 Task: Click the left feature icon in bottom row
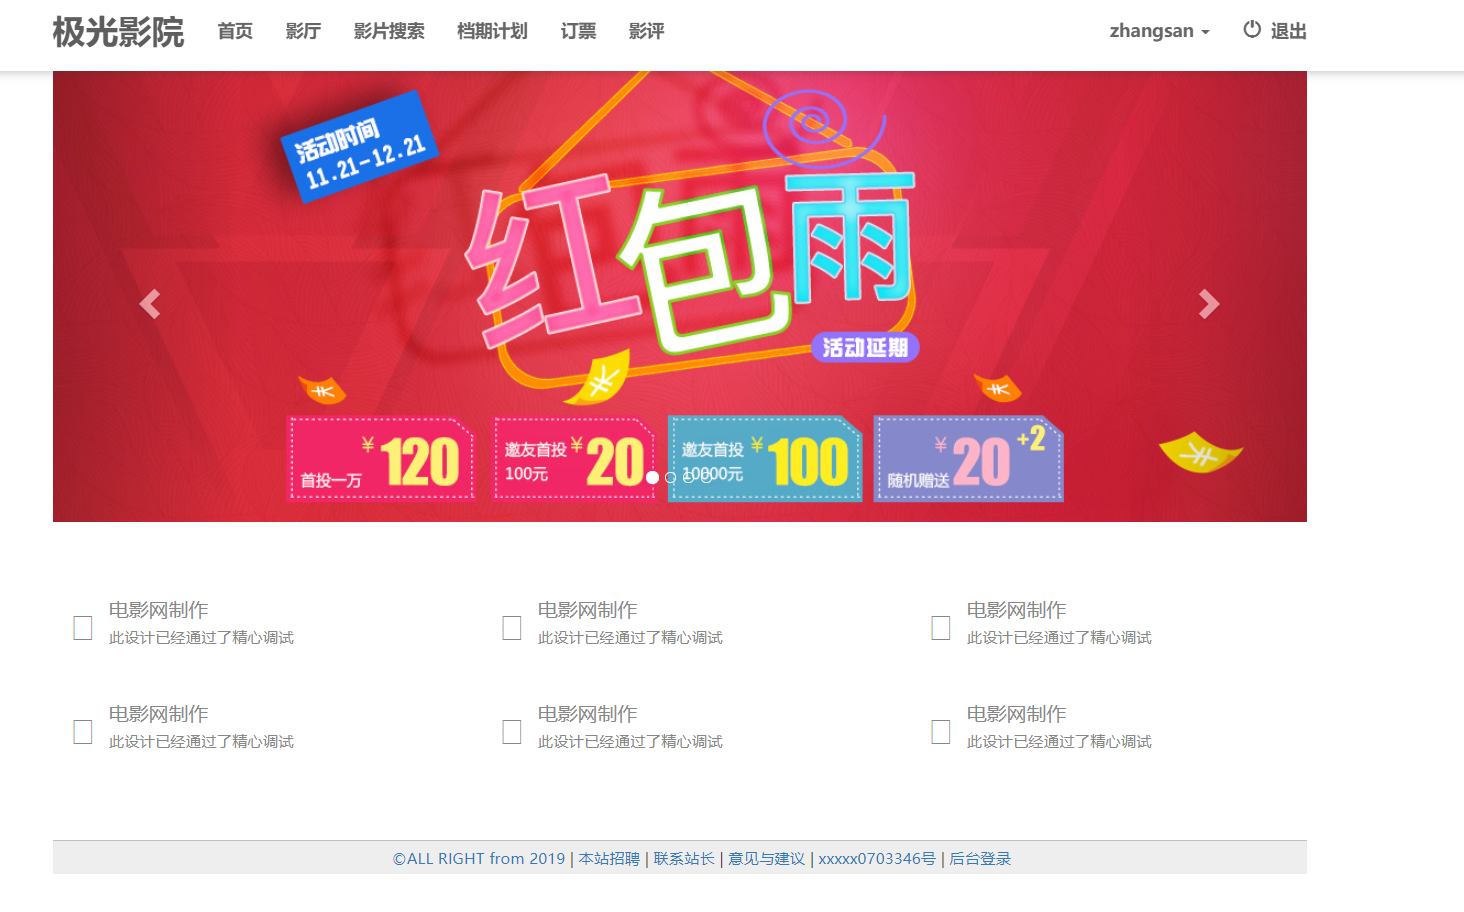[x=83, y=732]
